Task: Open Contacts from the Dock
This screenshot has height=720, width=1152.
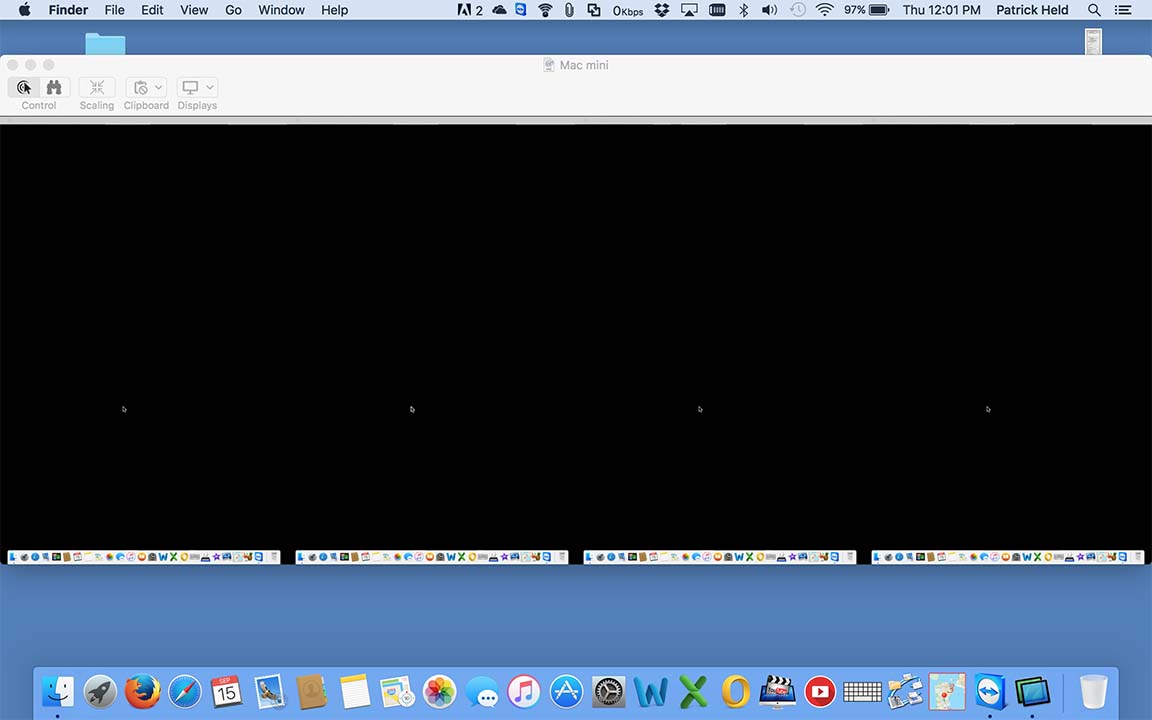Action: (x=312, y=691)
